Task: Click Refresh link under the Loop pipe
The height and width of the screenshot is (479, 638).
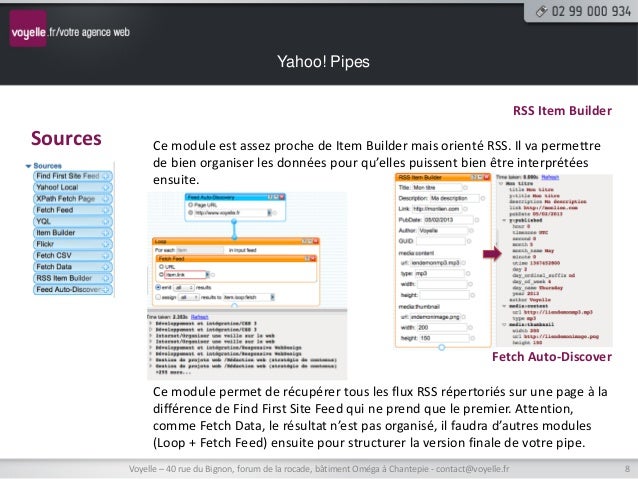Action: (x=199, y=317)
